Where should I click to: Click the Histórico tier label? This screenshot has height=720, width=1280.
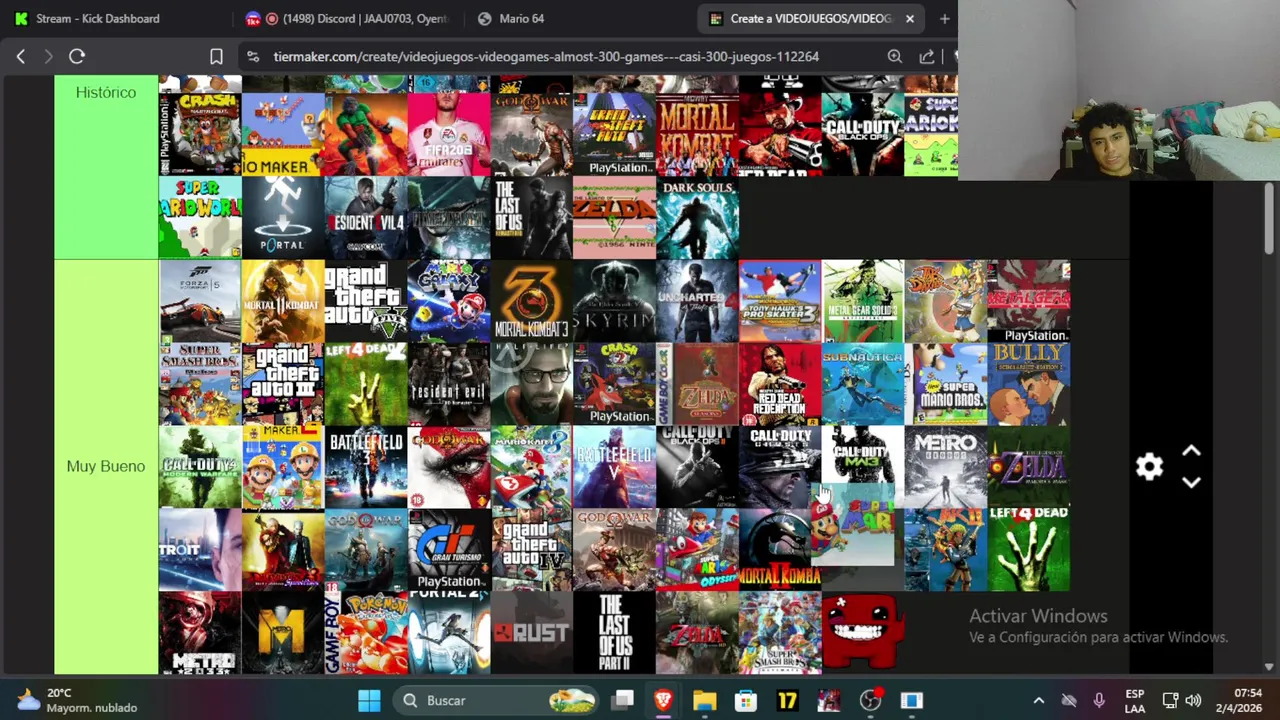point(106,92)
